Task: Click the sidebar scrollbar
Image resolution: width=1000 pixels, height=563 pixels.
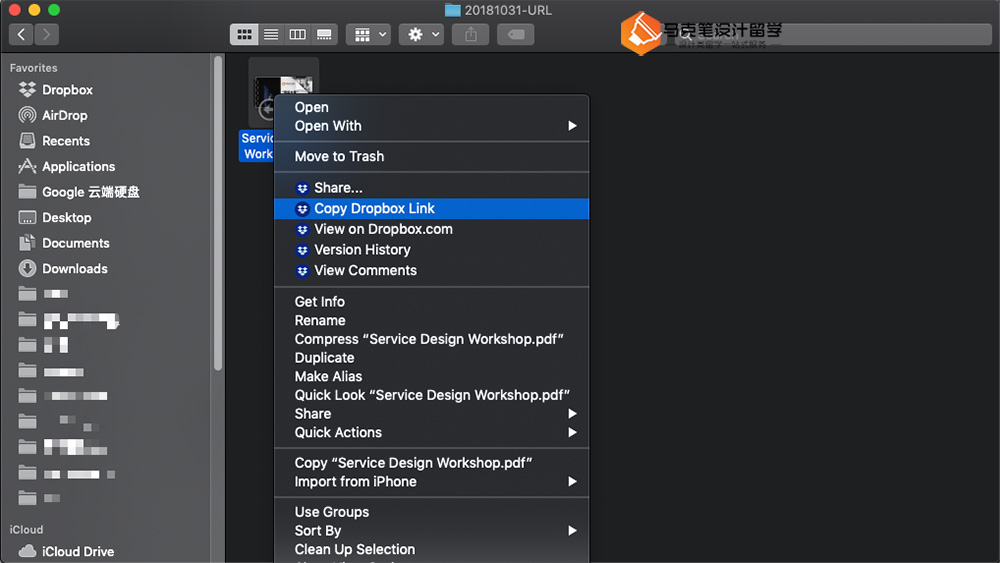Action: (218, 214)
